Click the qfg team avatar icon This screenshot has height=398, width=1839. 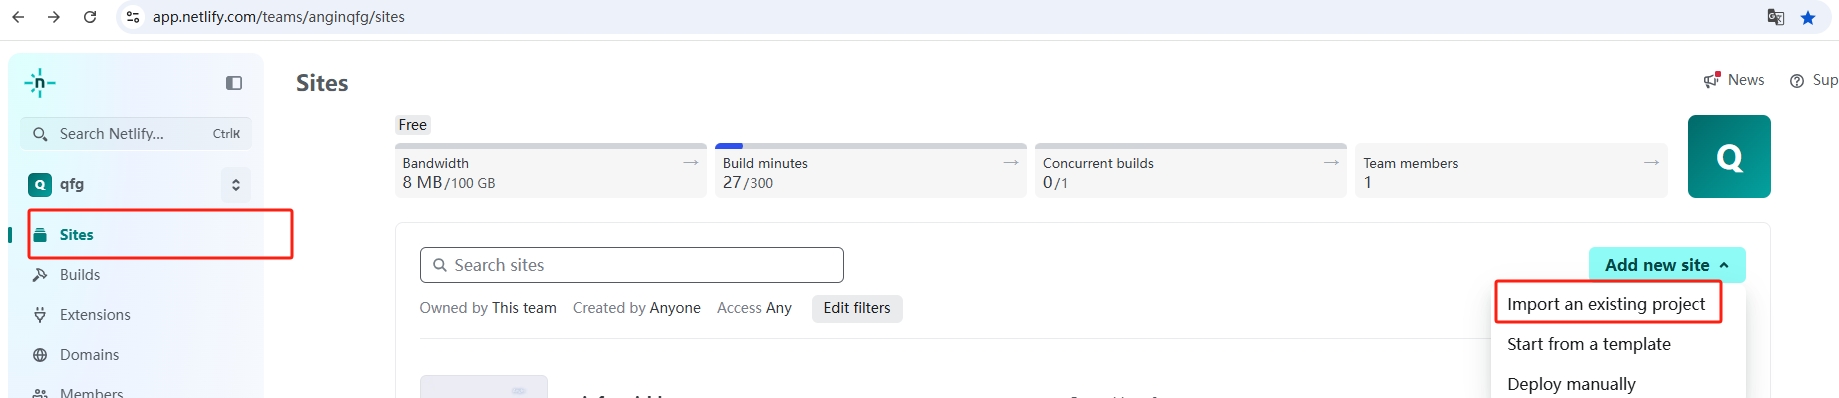pos(40,184)
